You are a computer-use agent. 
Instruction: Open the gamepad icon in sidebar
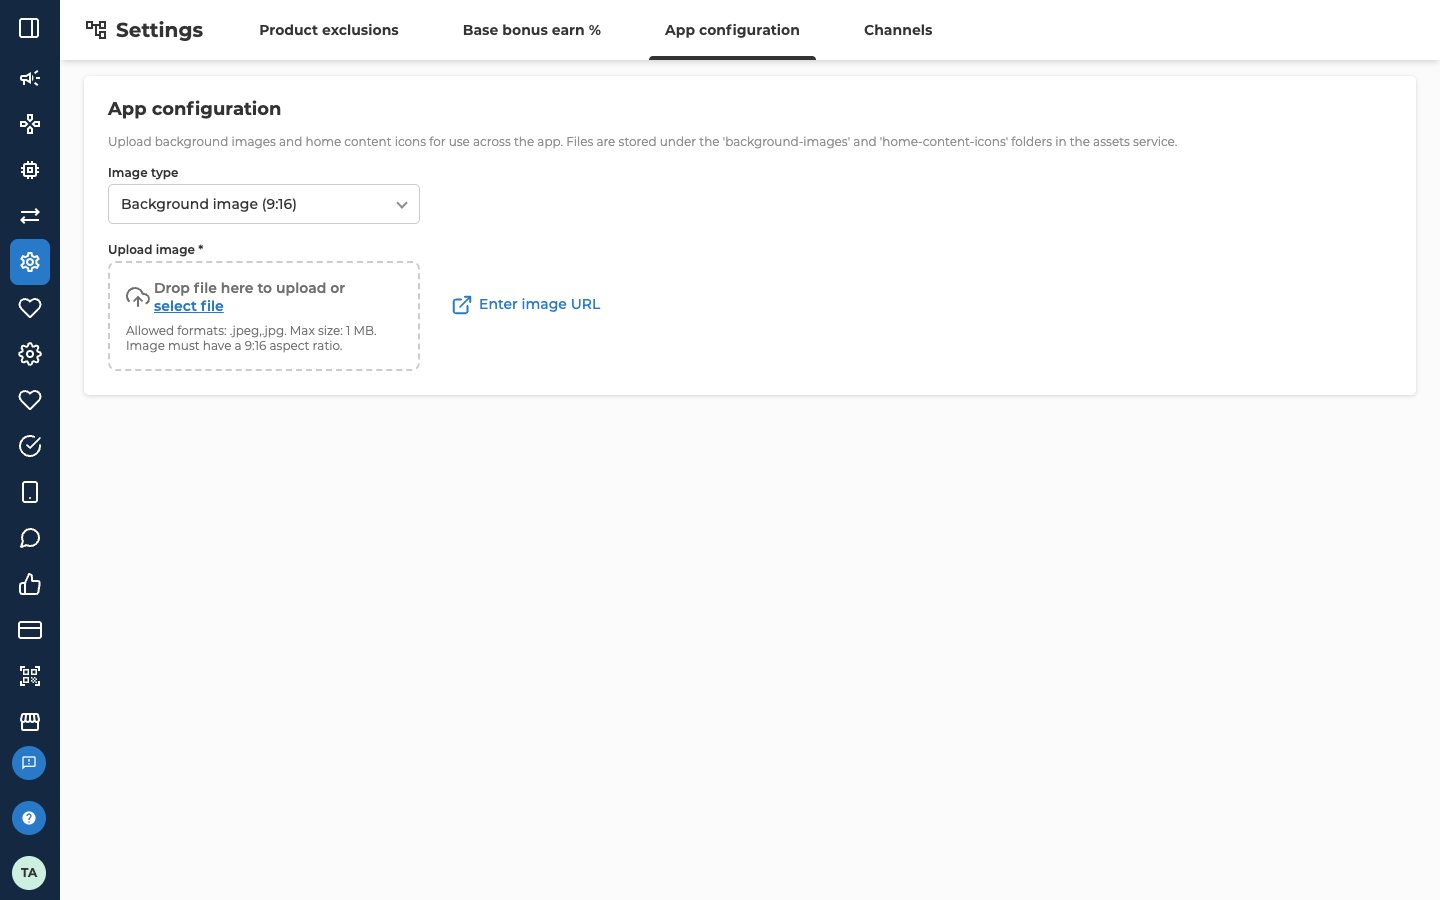coord(29,124)
